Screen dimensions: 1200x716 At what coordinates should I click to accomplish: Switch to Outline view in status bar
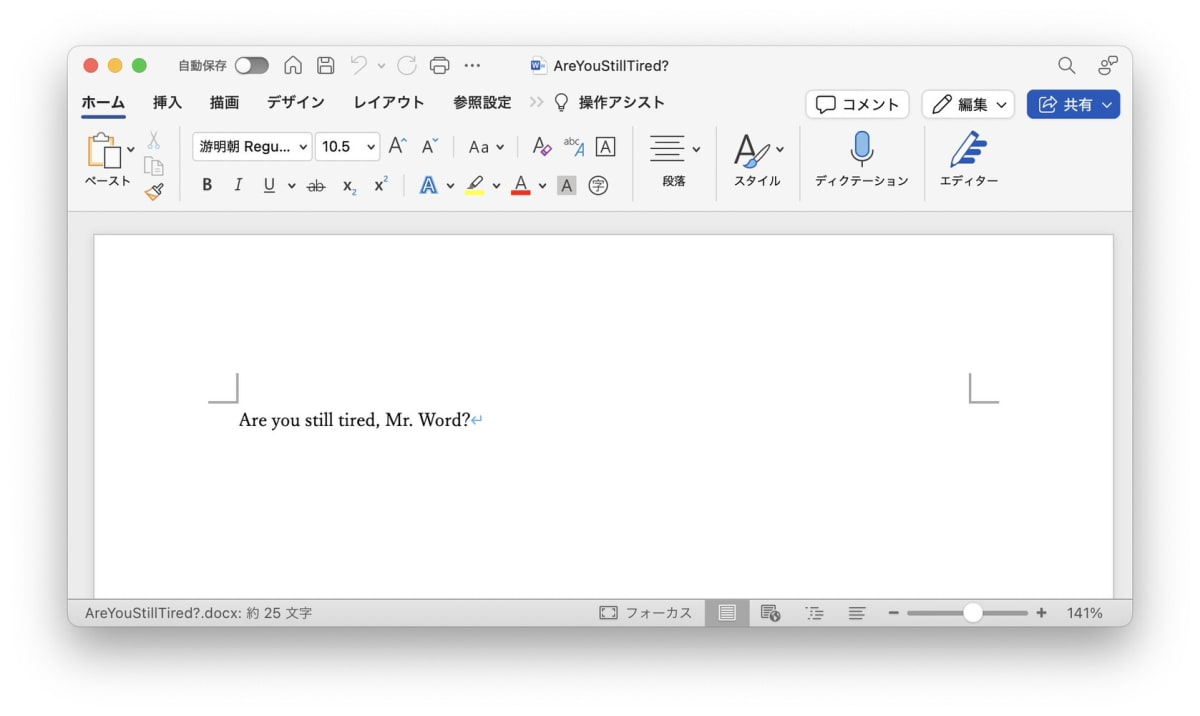814,613
